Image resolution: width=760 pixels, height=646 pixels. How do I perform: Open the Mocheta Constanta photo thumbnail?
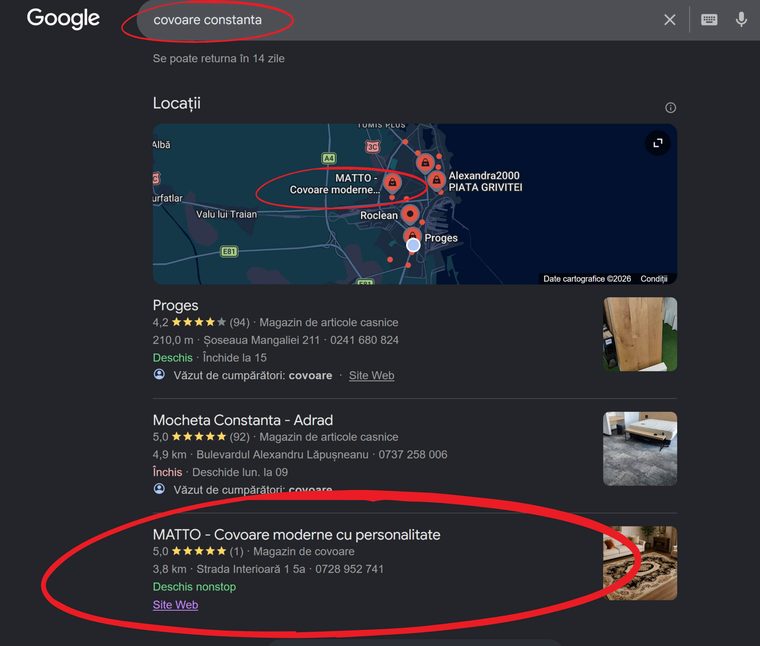point(640,449)
